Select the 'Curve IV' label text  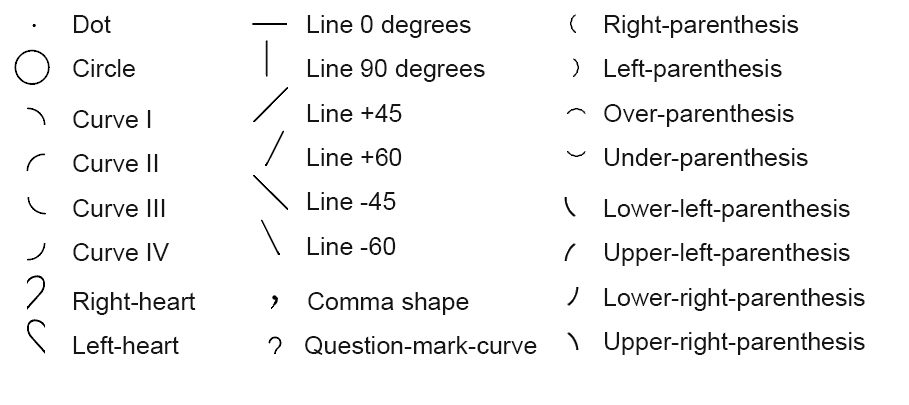[121, 253]
